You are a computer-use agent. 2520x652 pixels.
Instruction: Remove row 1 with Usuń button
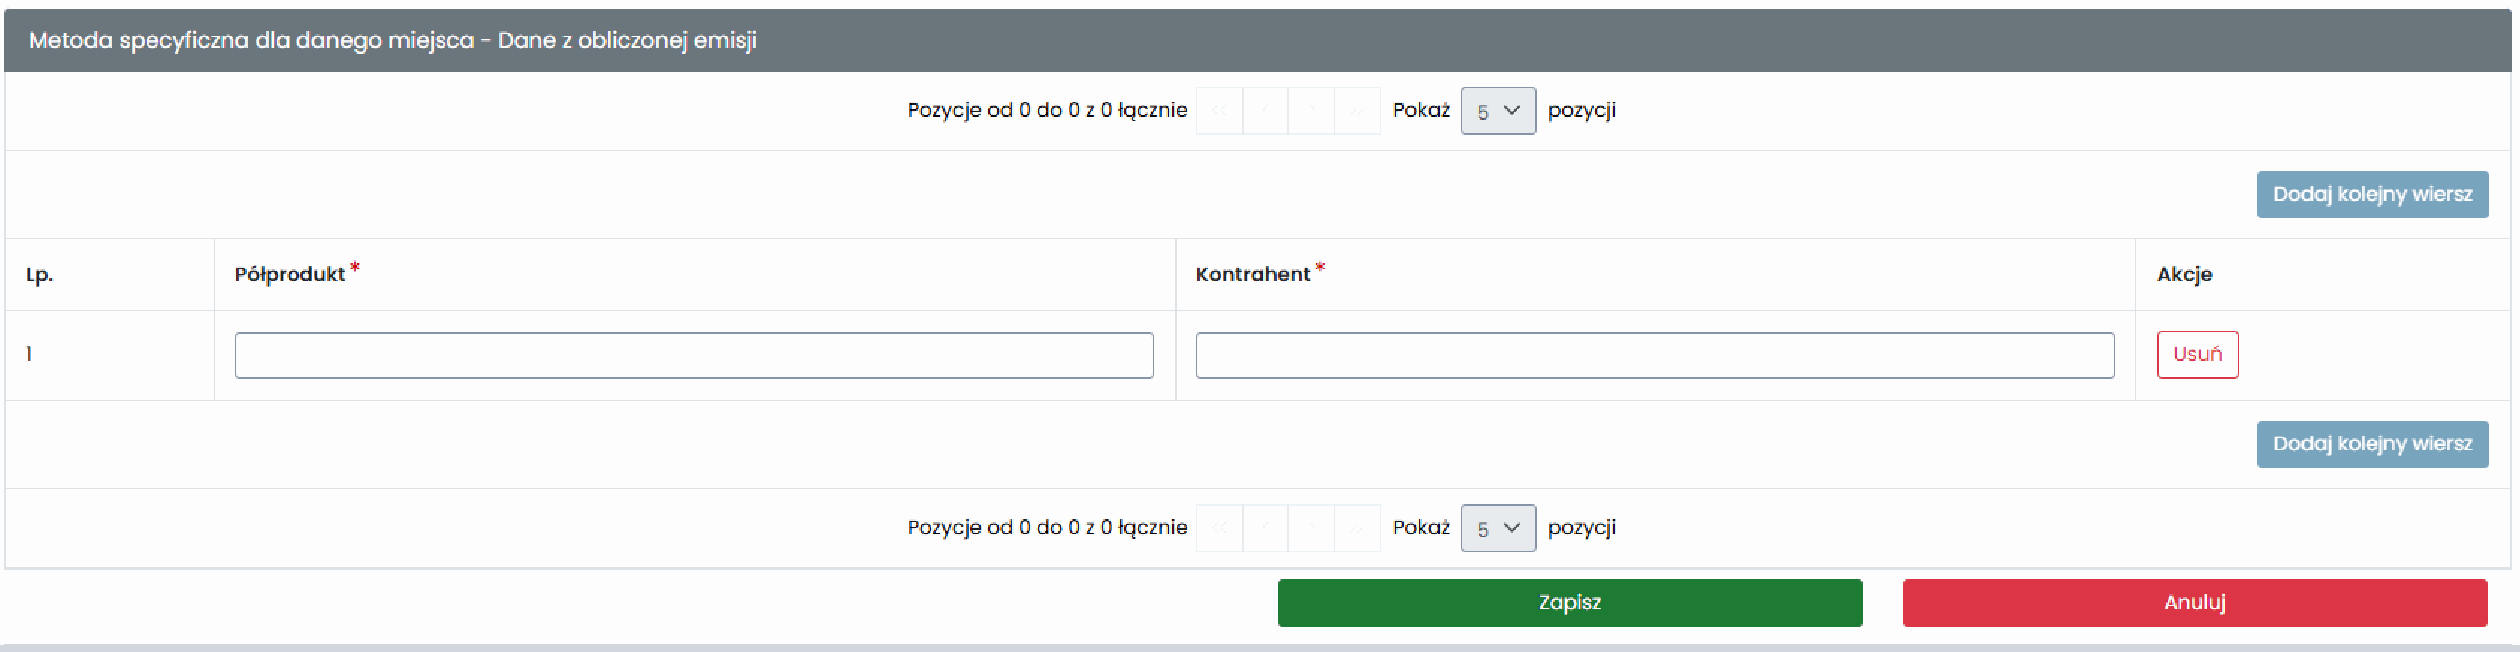pyautogui.click(x=2197, y=355)
